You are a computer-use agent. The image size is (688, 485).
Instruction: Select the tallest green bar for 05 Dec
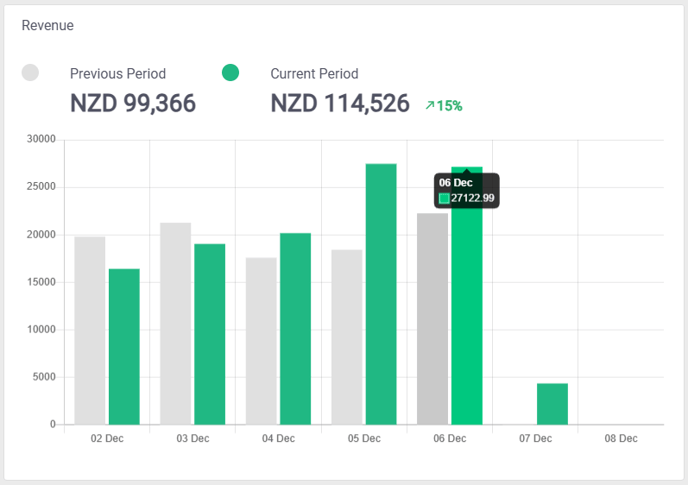(x=381, y=294)
